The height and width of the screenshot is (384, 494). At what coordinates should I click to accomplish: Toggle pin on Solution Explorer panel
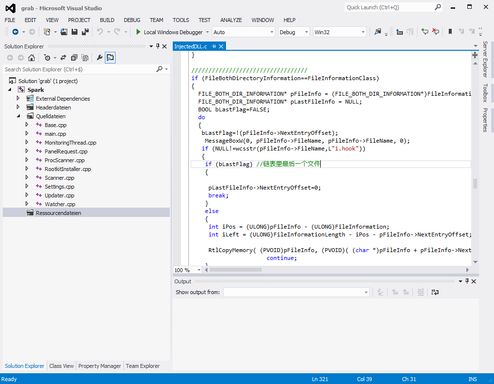[x=158, y=46]
